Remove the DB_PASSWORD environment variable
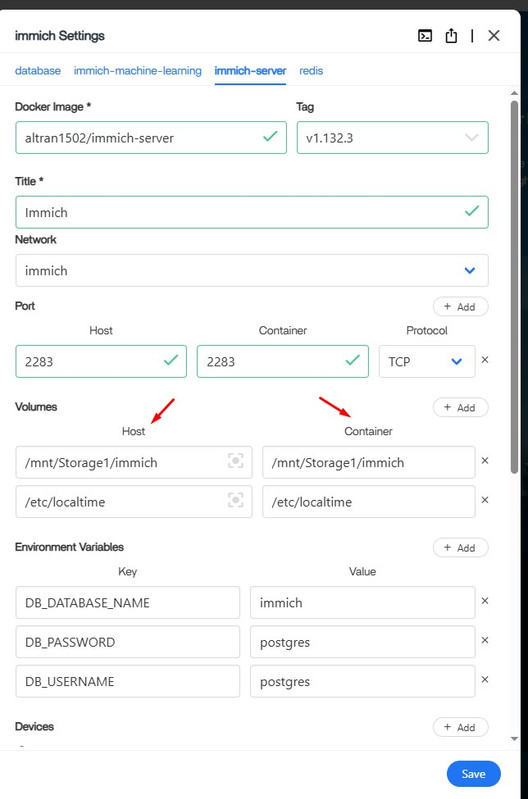This screenshot has width=528, height=799. pos(485,640)
